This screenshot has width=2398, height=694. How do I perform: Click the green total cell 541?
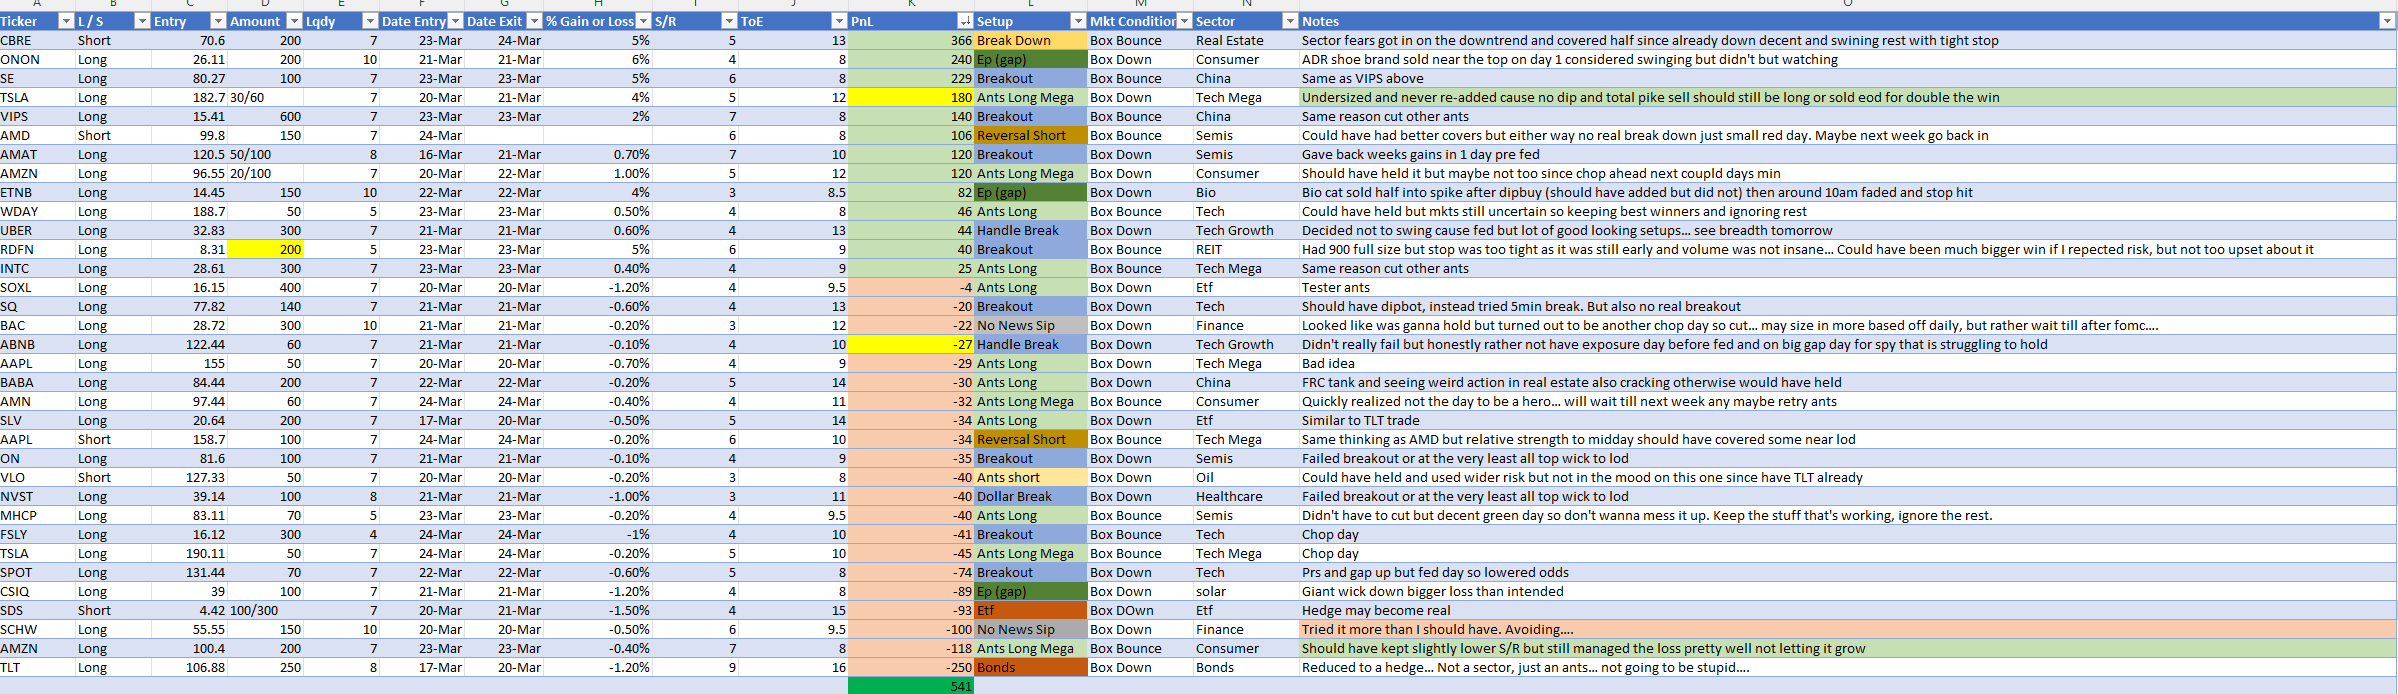(911, 686)
